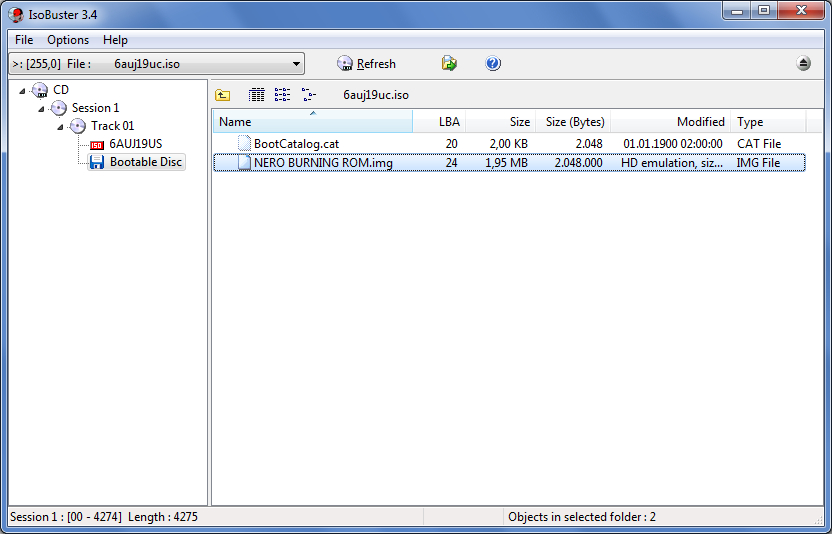832x534 pixels.
Task: Collapse the CD tree node
Action: 22,91
